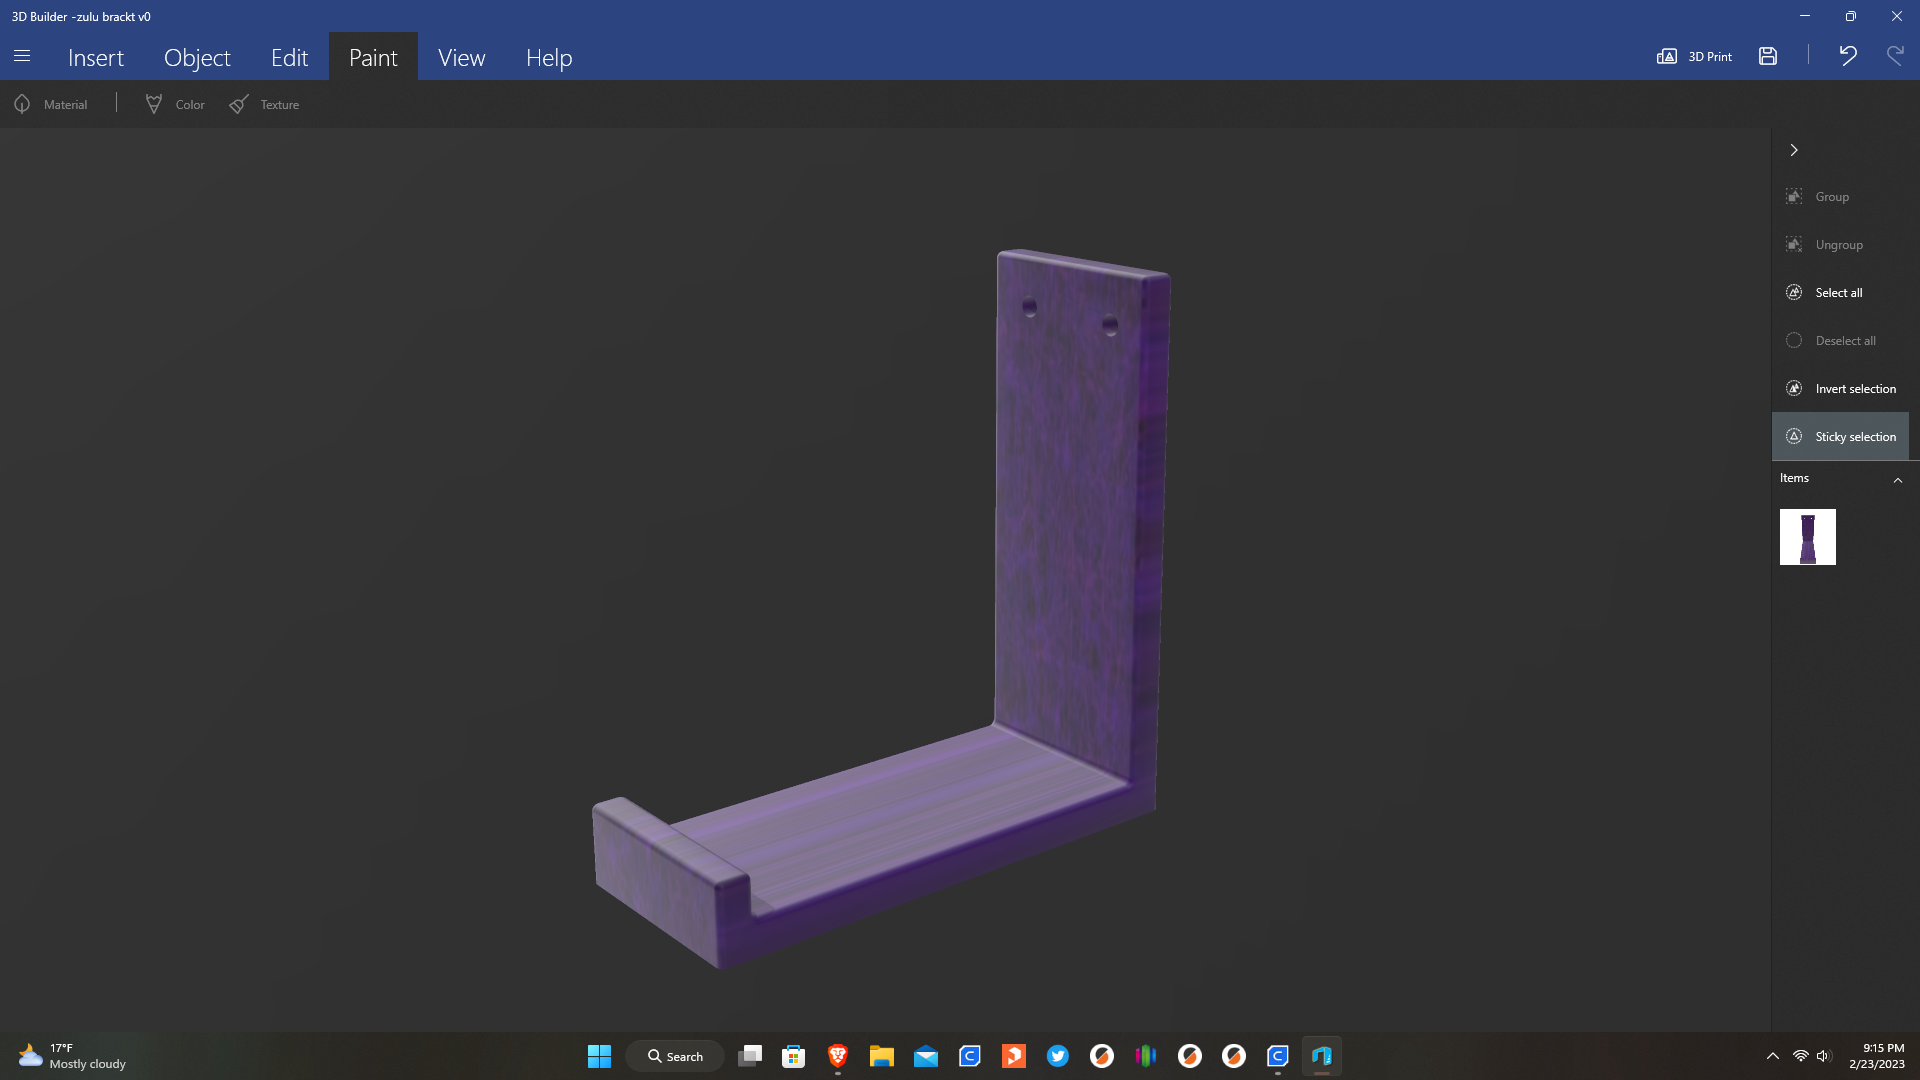Open the View tab
This screenshot has width=1920, height=1080.
[x=461, y=58]
